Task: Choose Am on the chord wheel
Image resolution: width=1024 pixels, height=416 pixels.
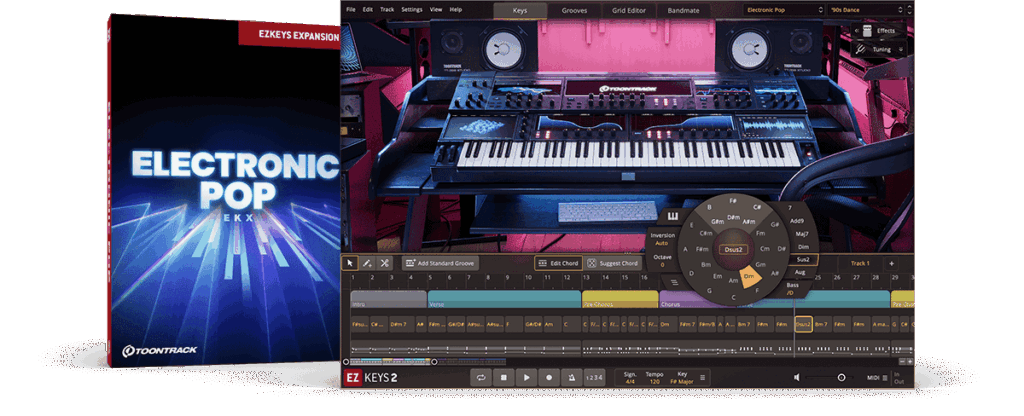Action: click(733, 280)
